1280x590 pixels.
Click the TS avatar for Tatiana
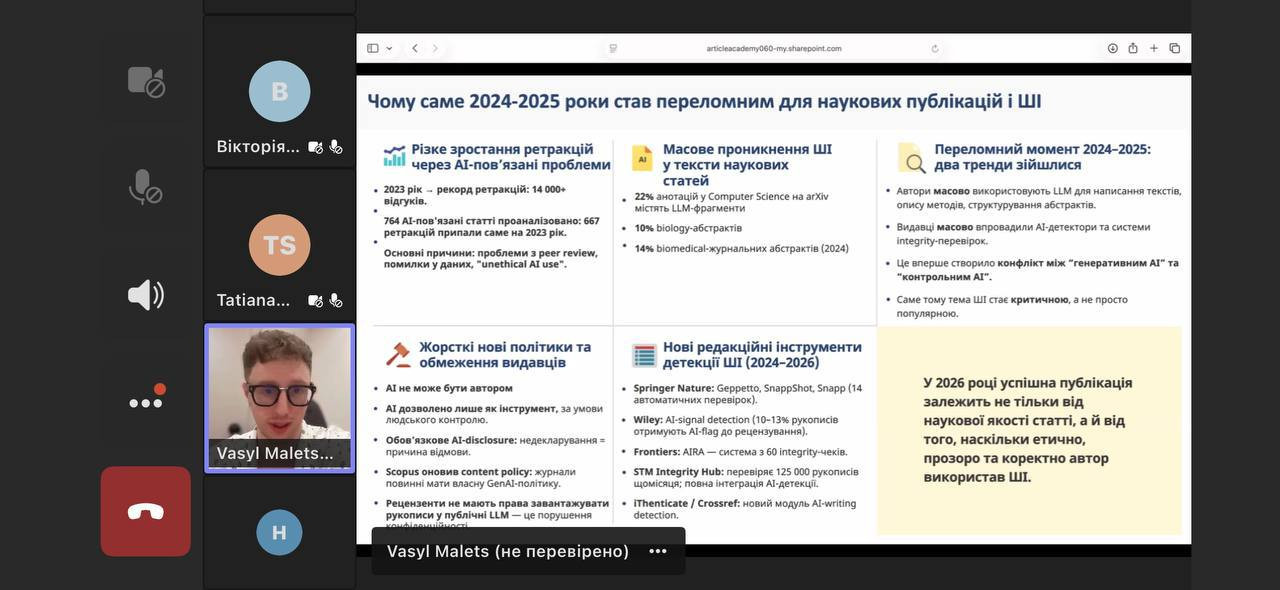279,245
